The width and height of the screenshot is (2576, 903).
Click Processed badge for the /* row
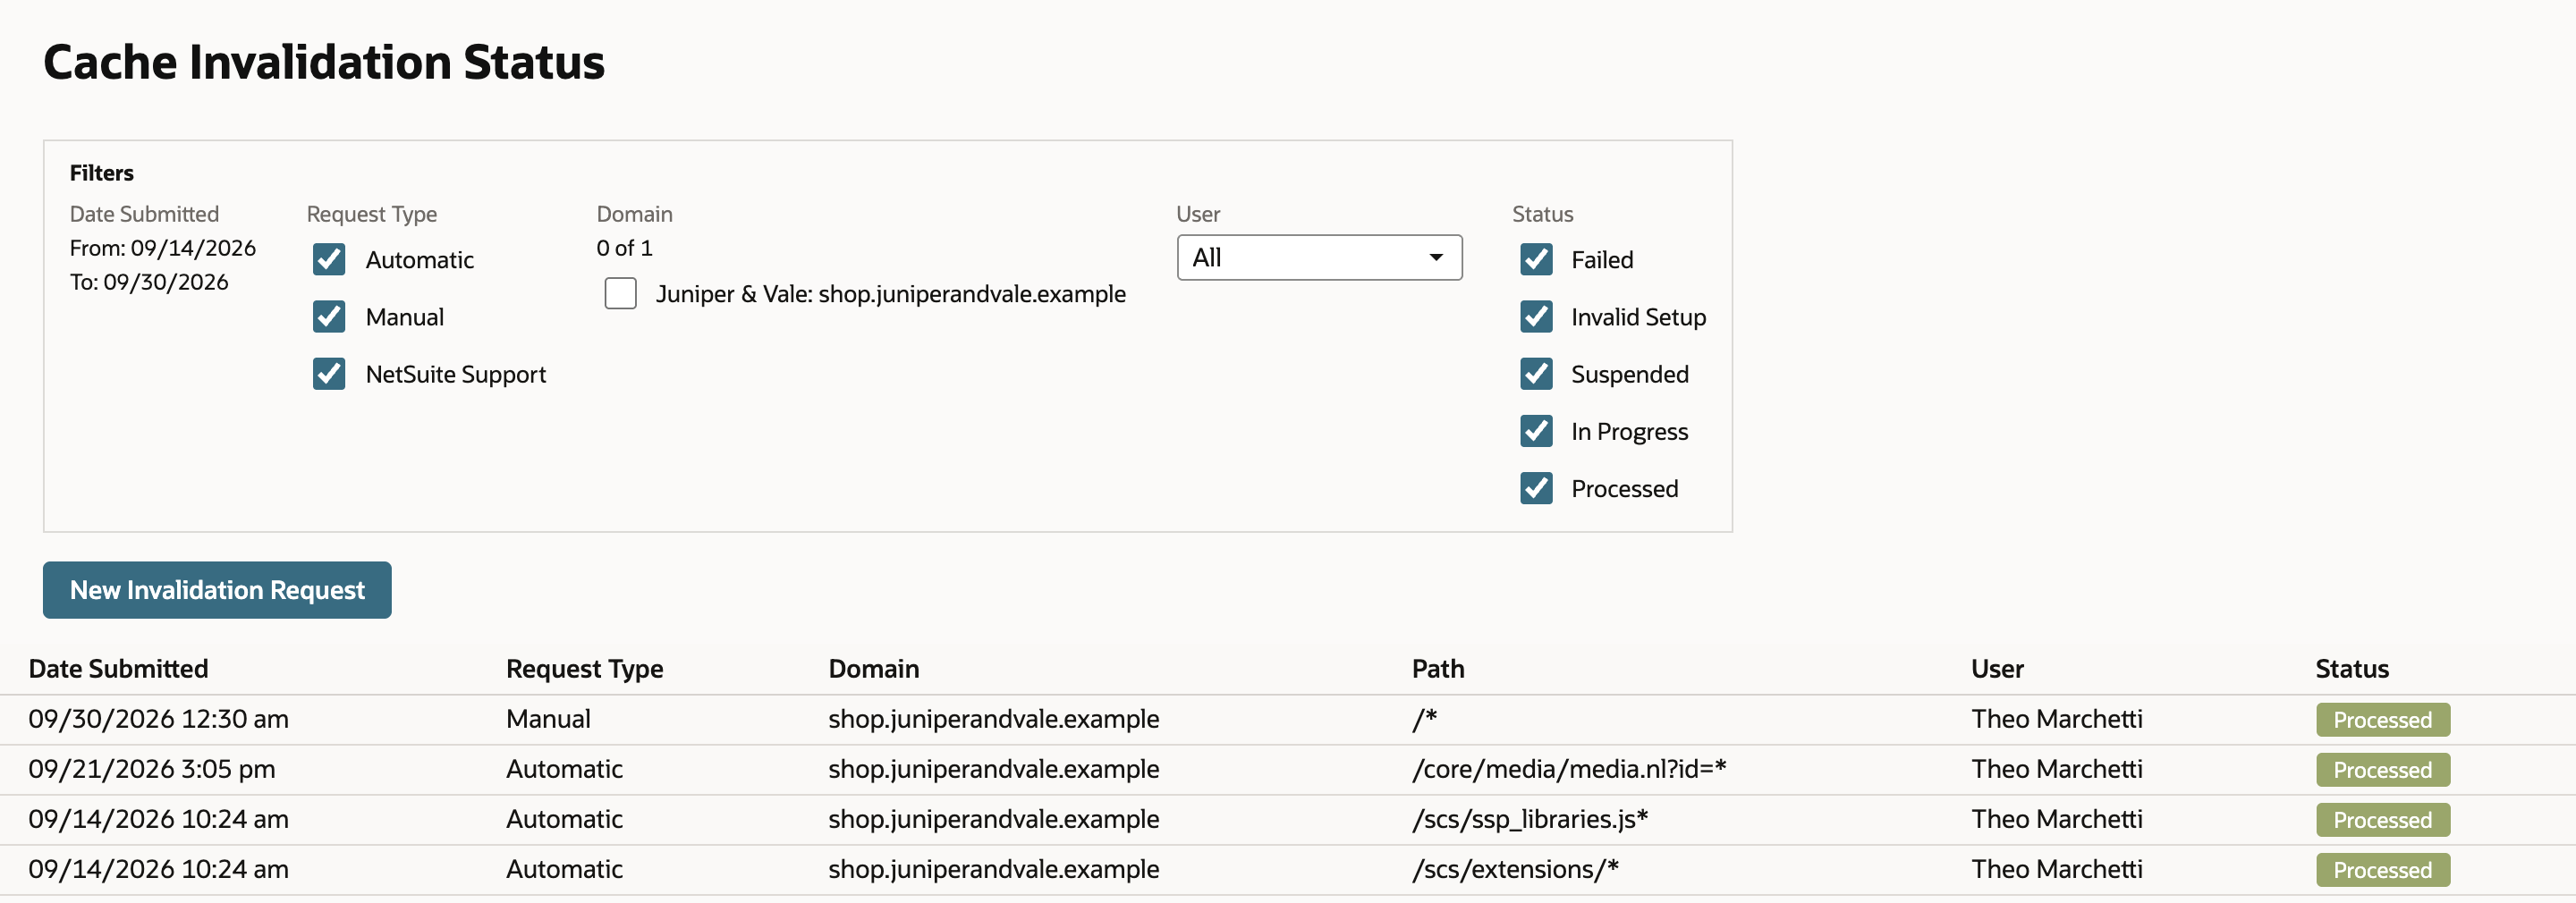click(2382, 720)
